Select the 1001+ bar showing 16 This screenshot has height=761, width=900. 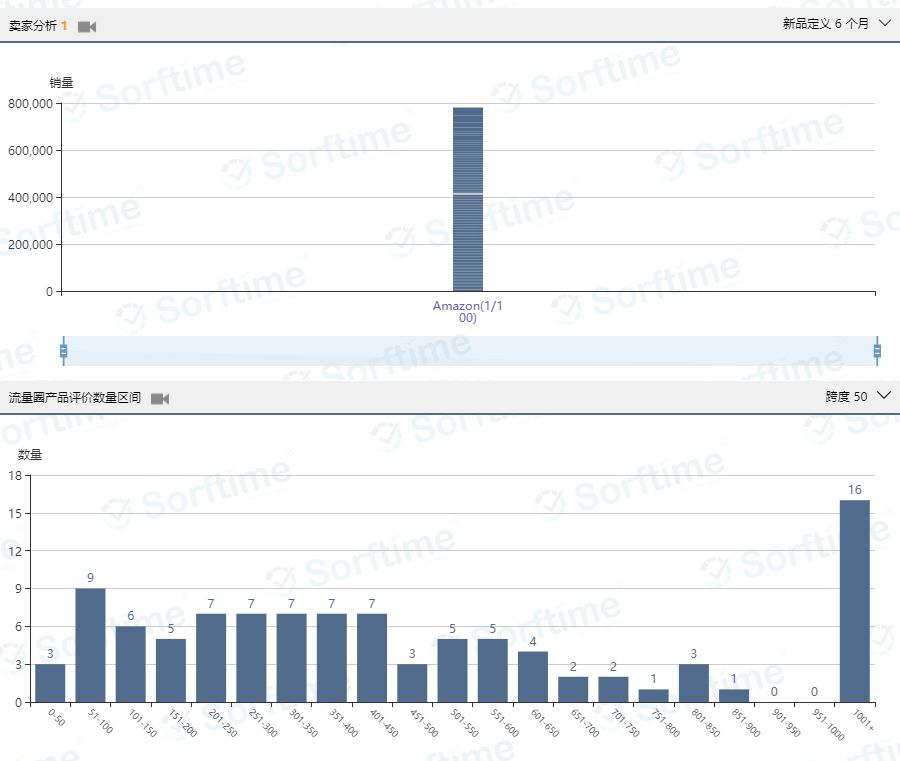pos(854,601)
